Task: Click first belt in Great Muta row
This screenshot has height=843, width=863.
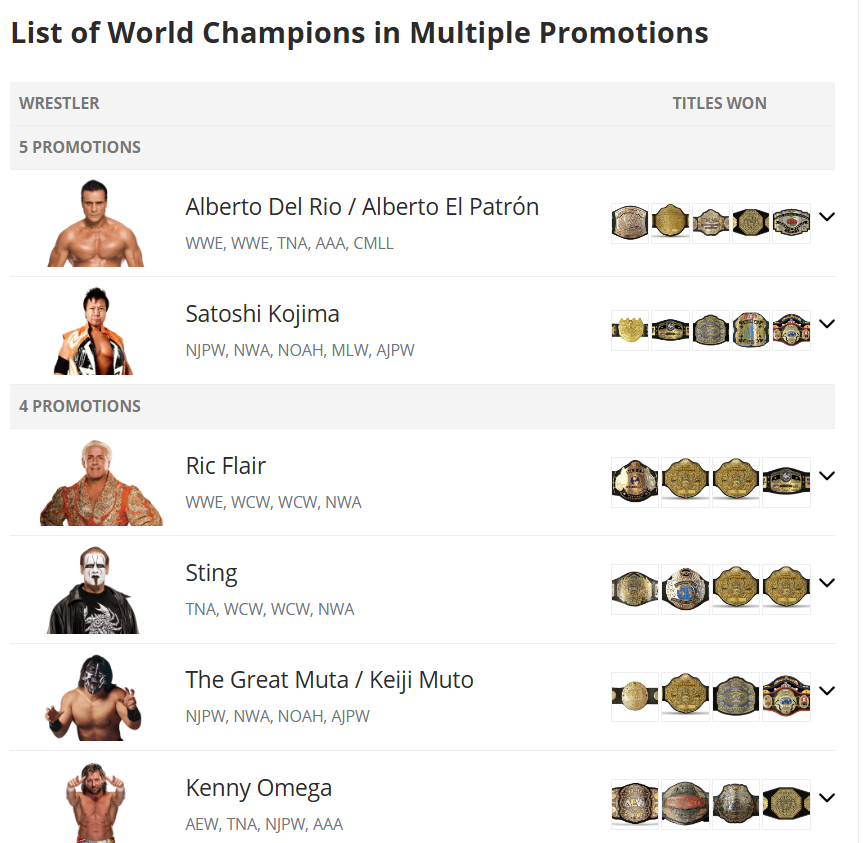Action: [x=635, y=696]
